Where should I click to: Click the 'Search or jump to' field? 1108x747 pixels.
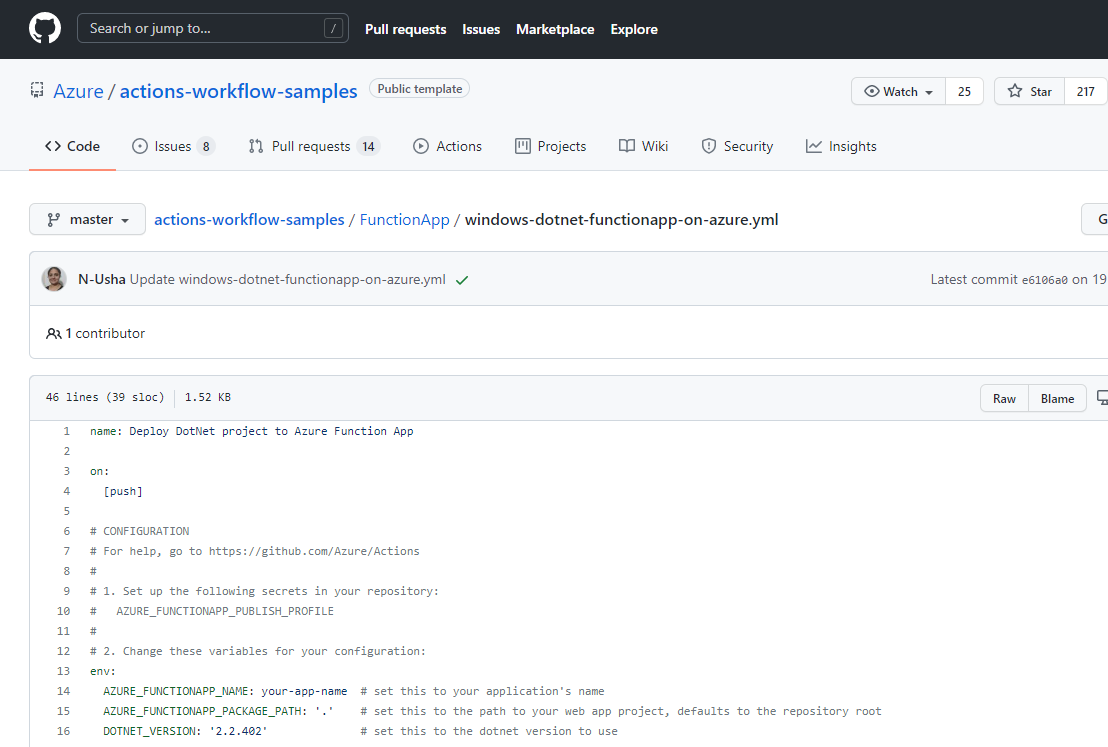(213, 29)
